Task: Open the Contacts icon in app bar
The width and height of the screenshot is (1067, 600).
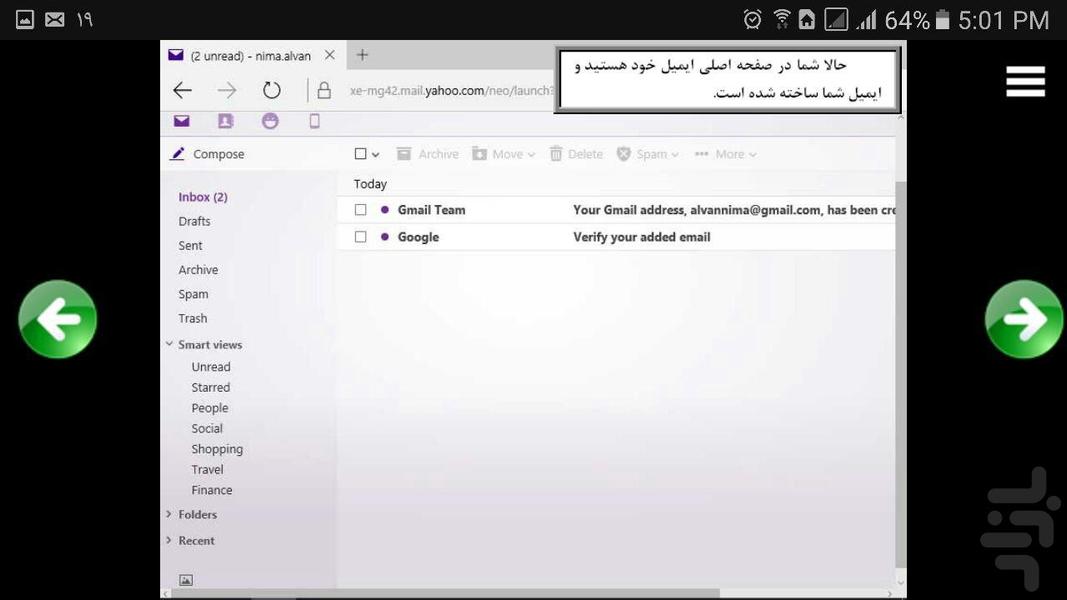Action: tap(225, 121)
